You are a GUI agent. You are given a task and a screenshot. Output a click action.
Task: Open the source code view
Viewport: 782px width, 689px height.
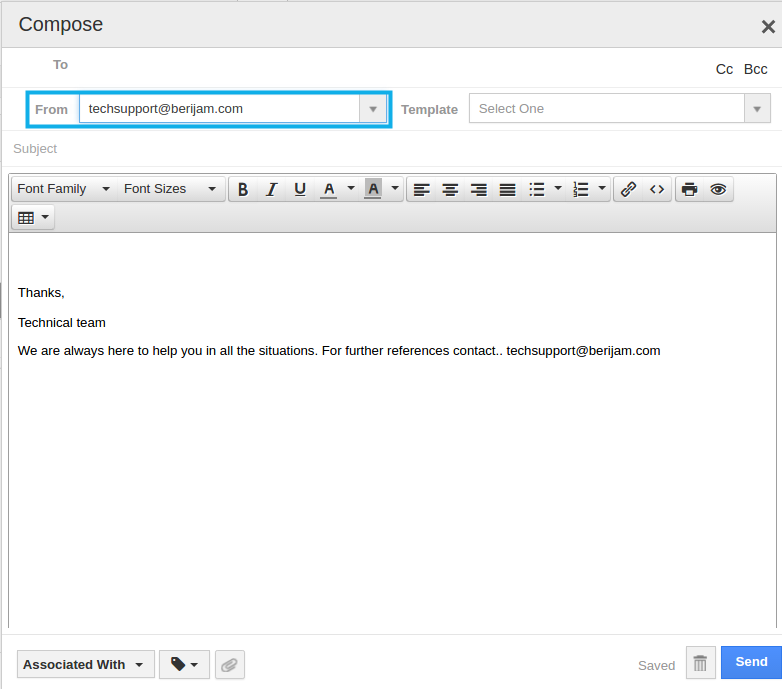[657, 189]
